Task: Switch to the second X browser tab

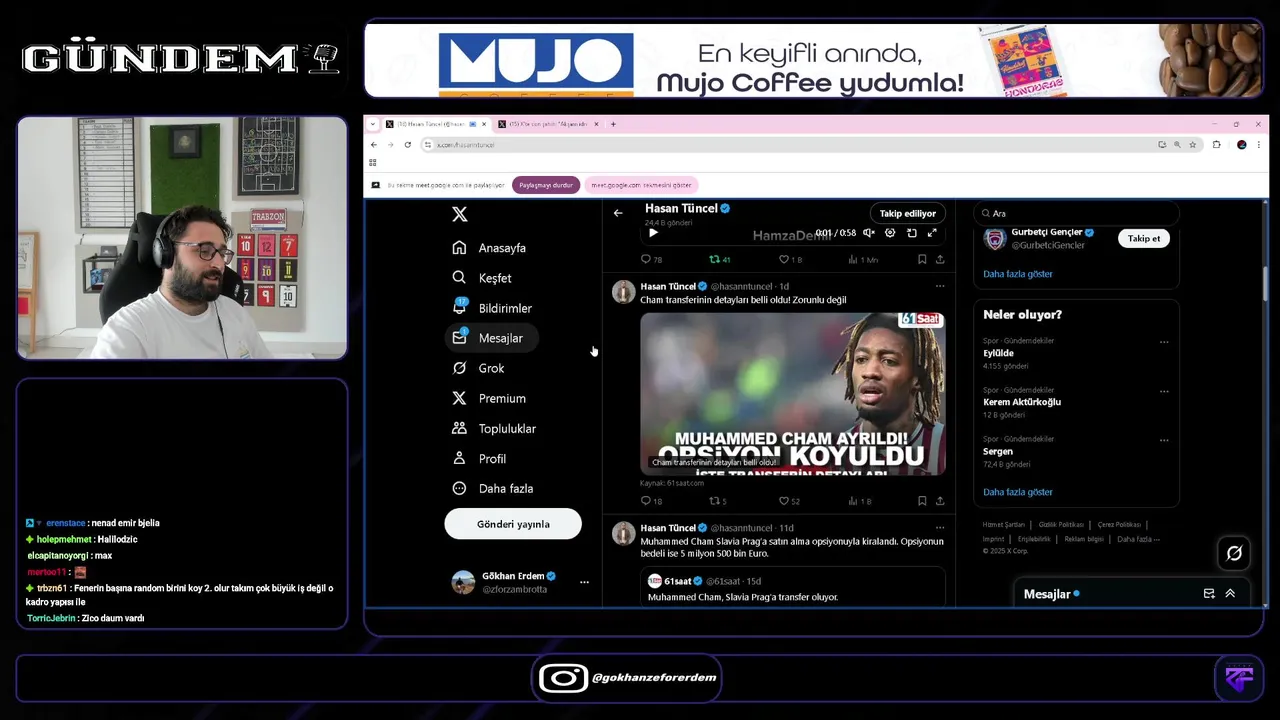Action: pos(549,124)
